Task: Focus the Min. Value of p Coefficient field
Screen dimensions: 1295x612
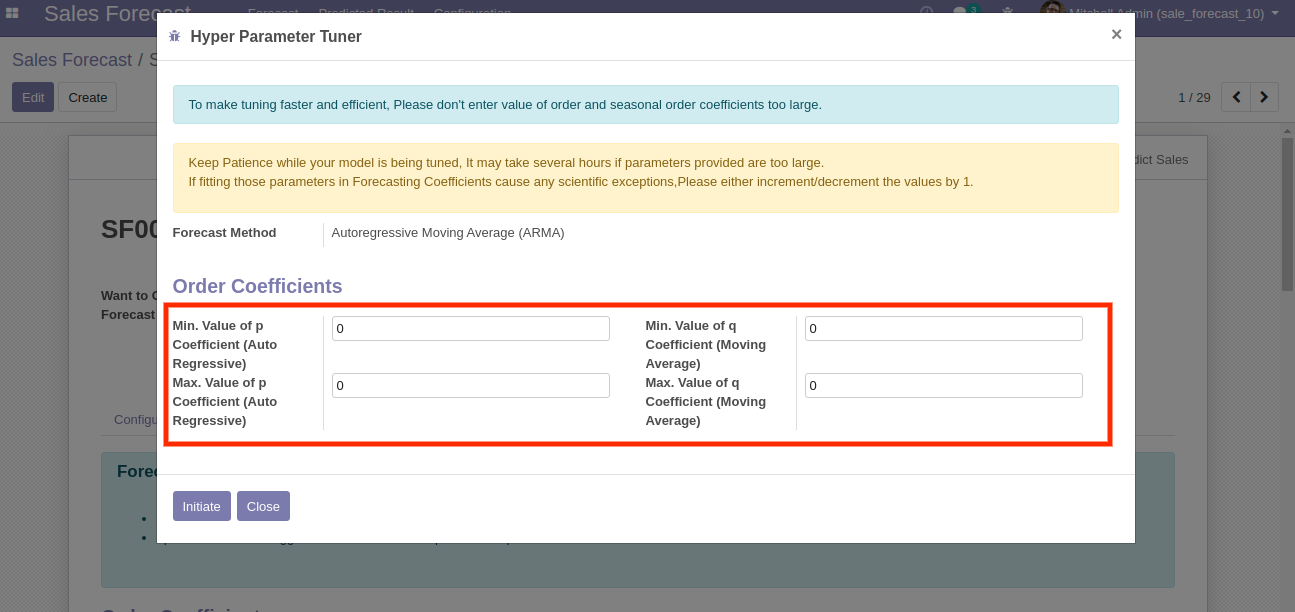Action: click(x=470, y=329)
